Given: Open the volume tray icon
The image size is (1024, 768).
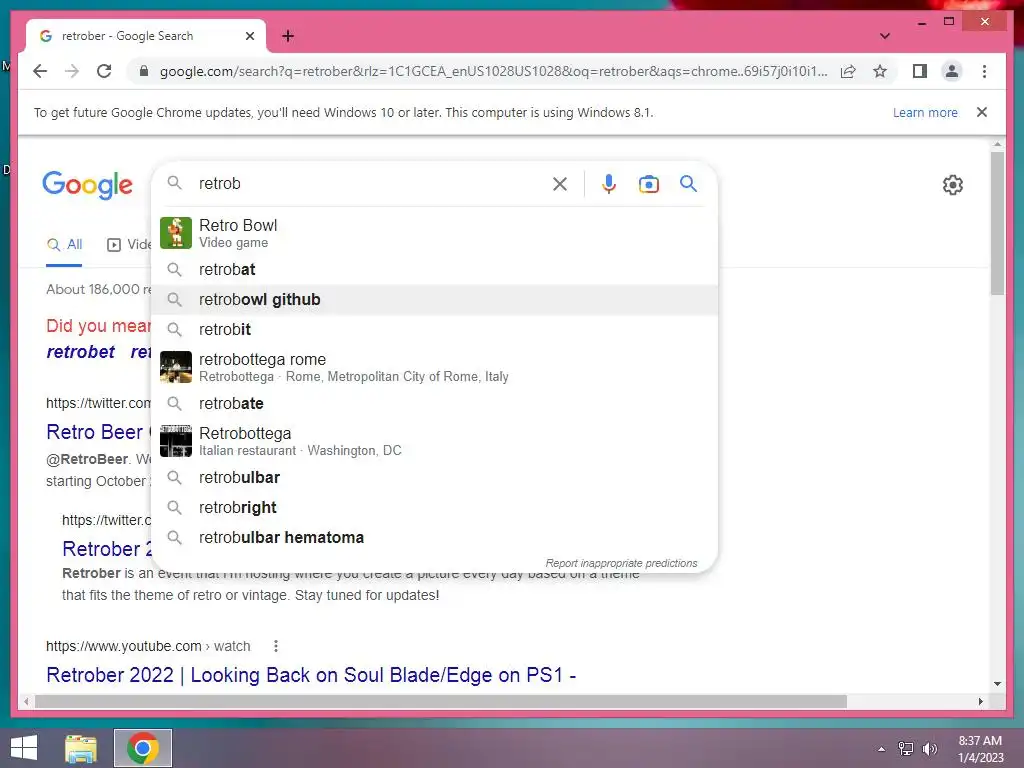Looking at the screenshot, I should pyautogui.click(x=929, y=749).
